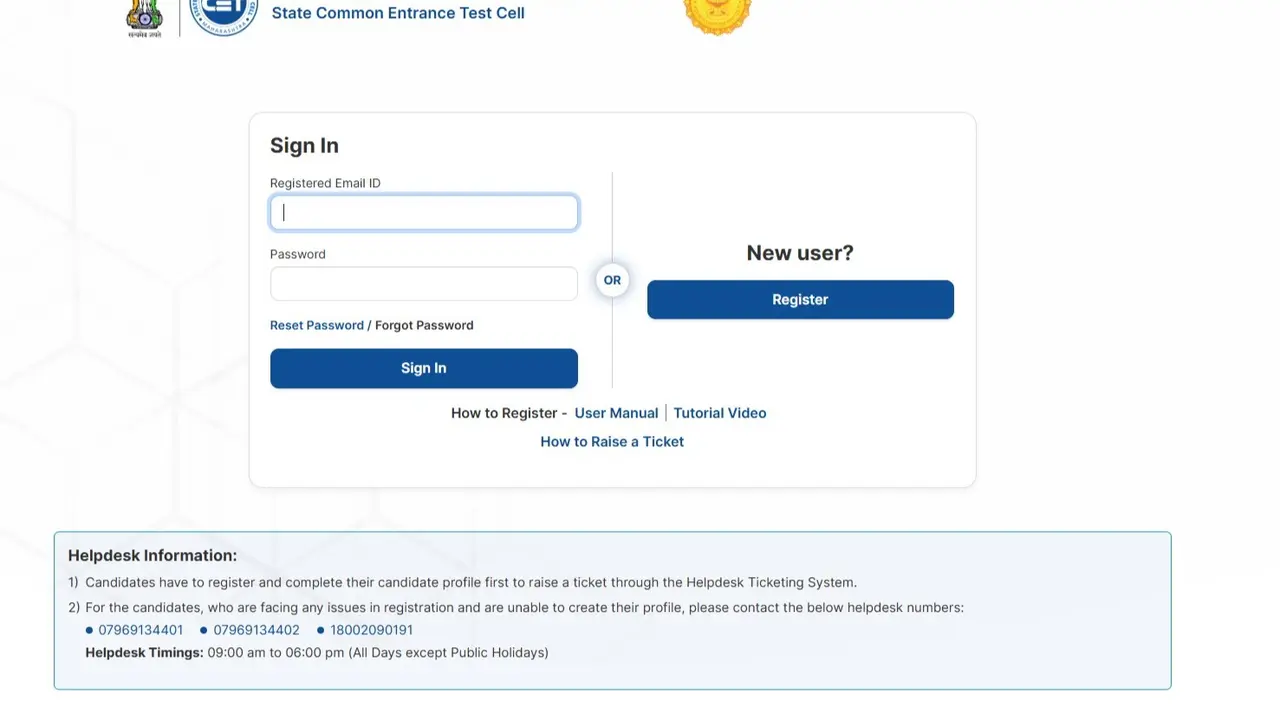1280x719 pixels.
Task: Open the Tutorial Video link
Action: [720, 413]
